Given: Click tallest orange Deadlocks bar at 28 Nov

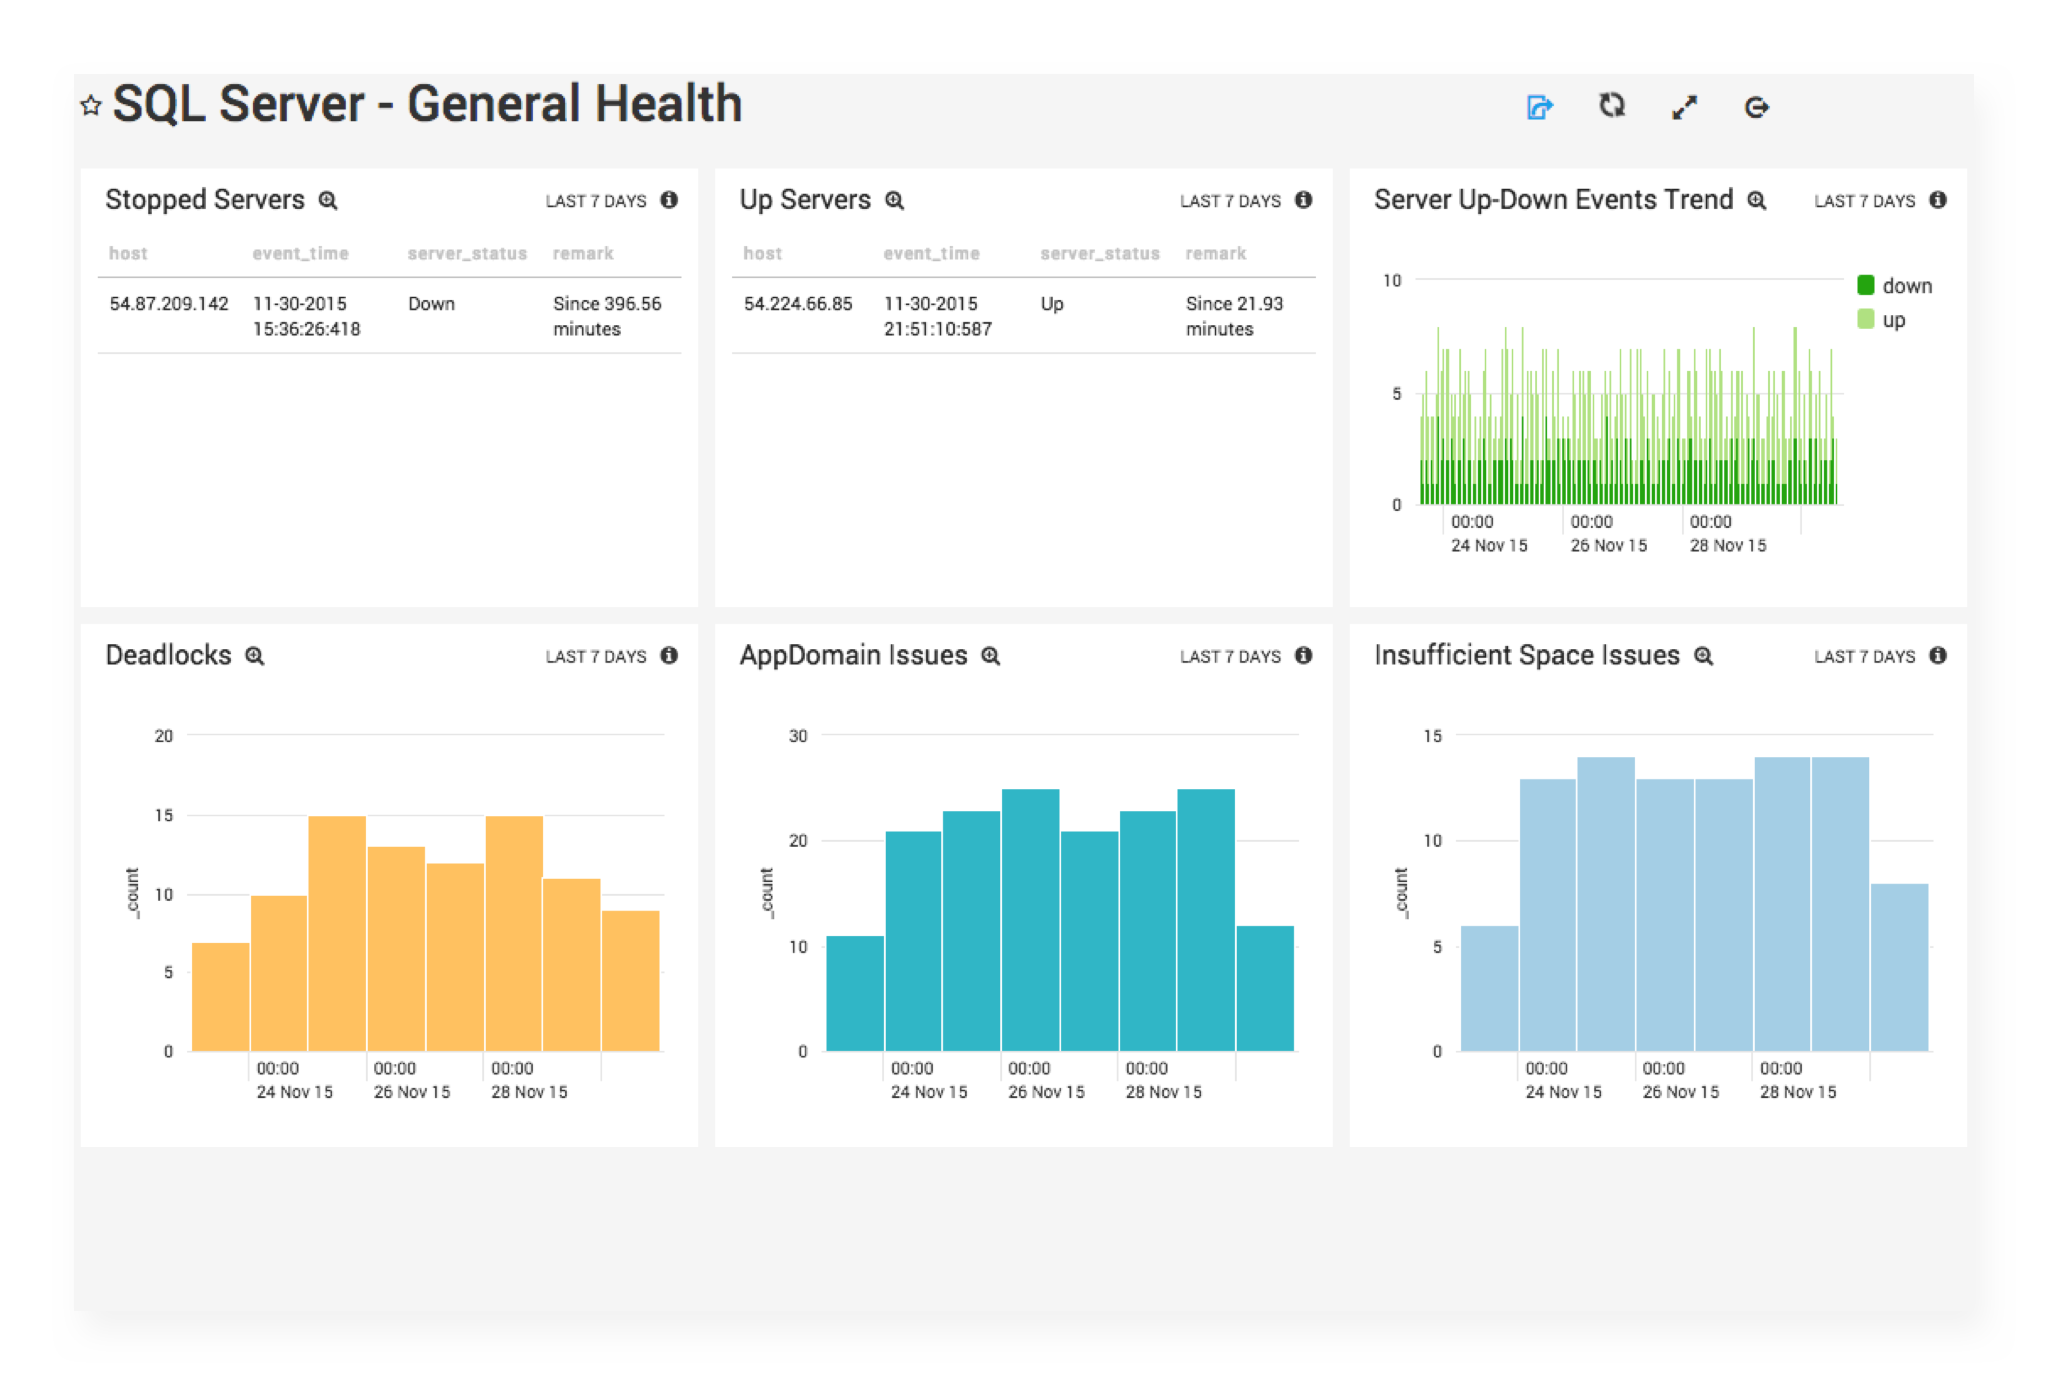Looking at the screenshot, I should pos(514,930).
